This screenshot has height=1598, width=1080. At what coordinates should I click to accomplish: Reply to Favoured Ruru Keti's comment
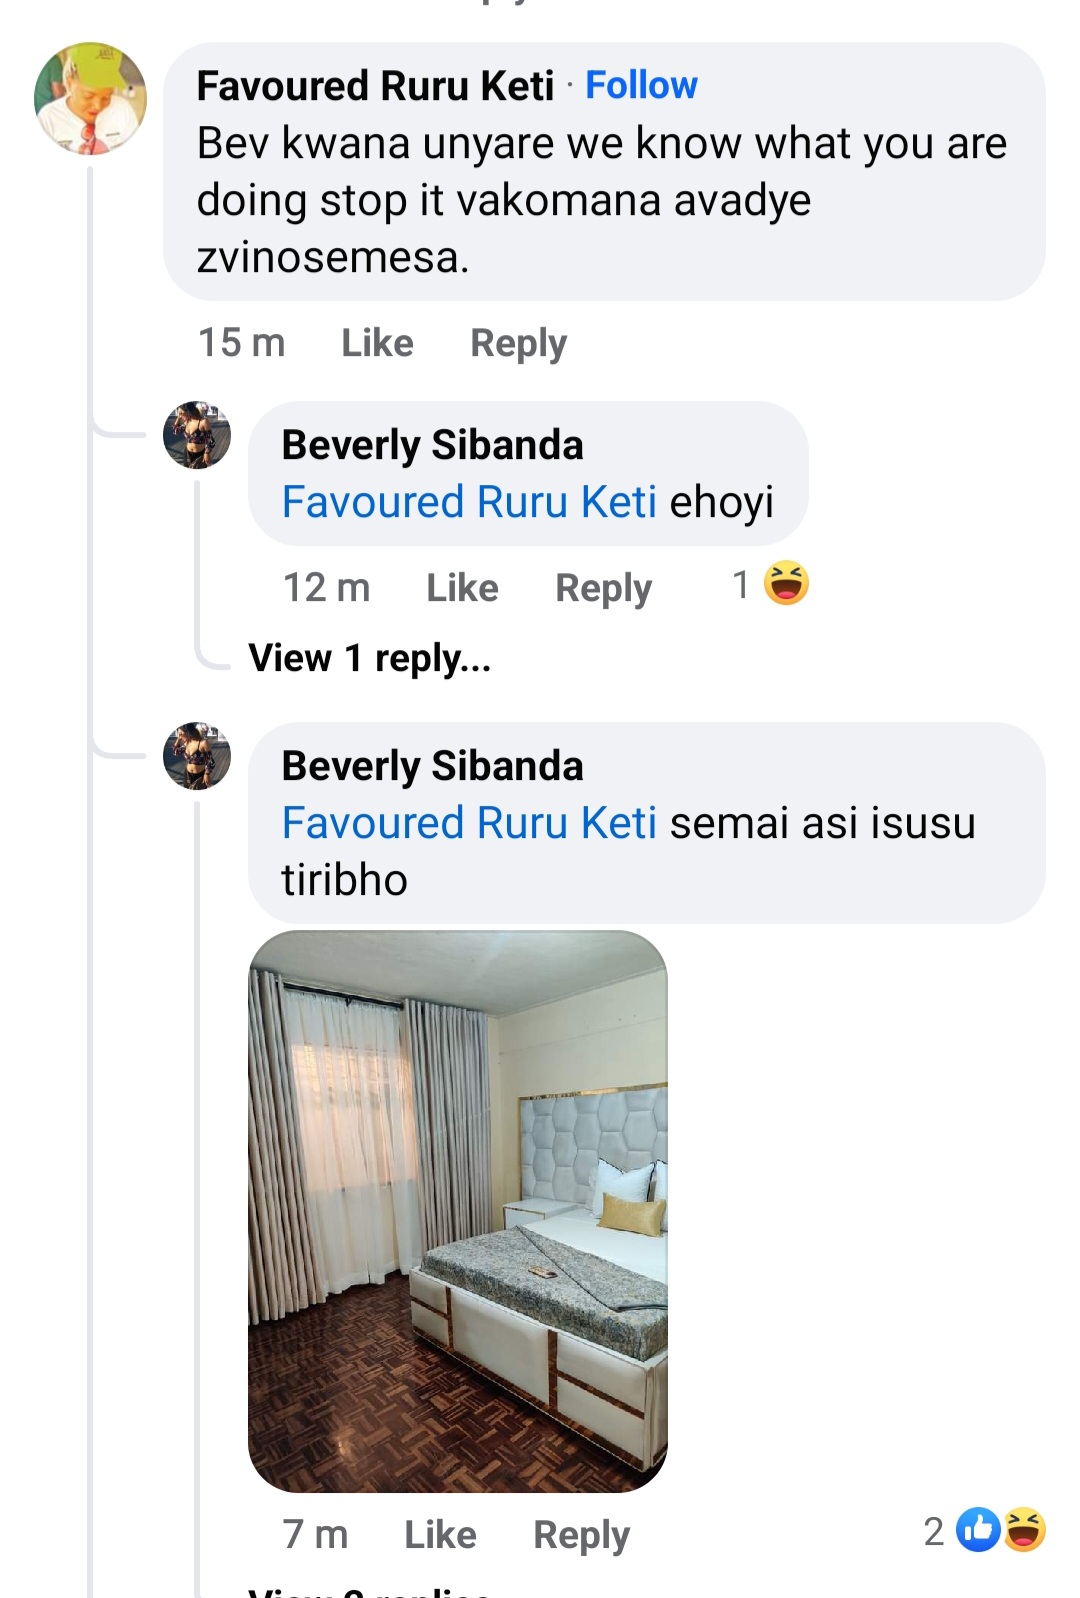(518, 343)
